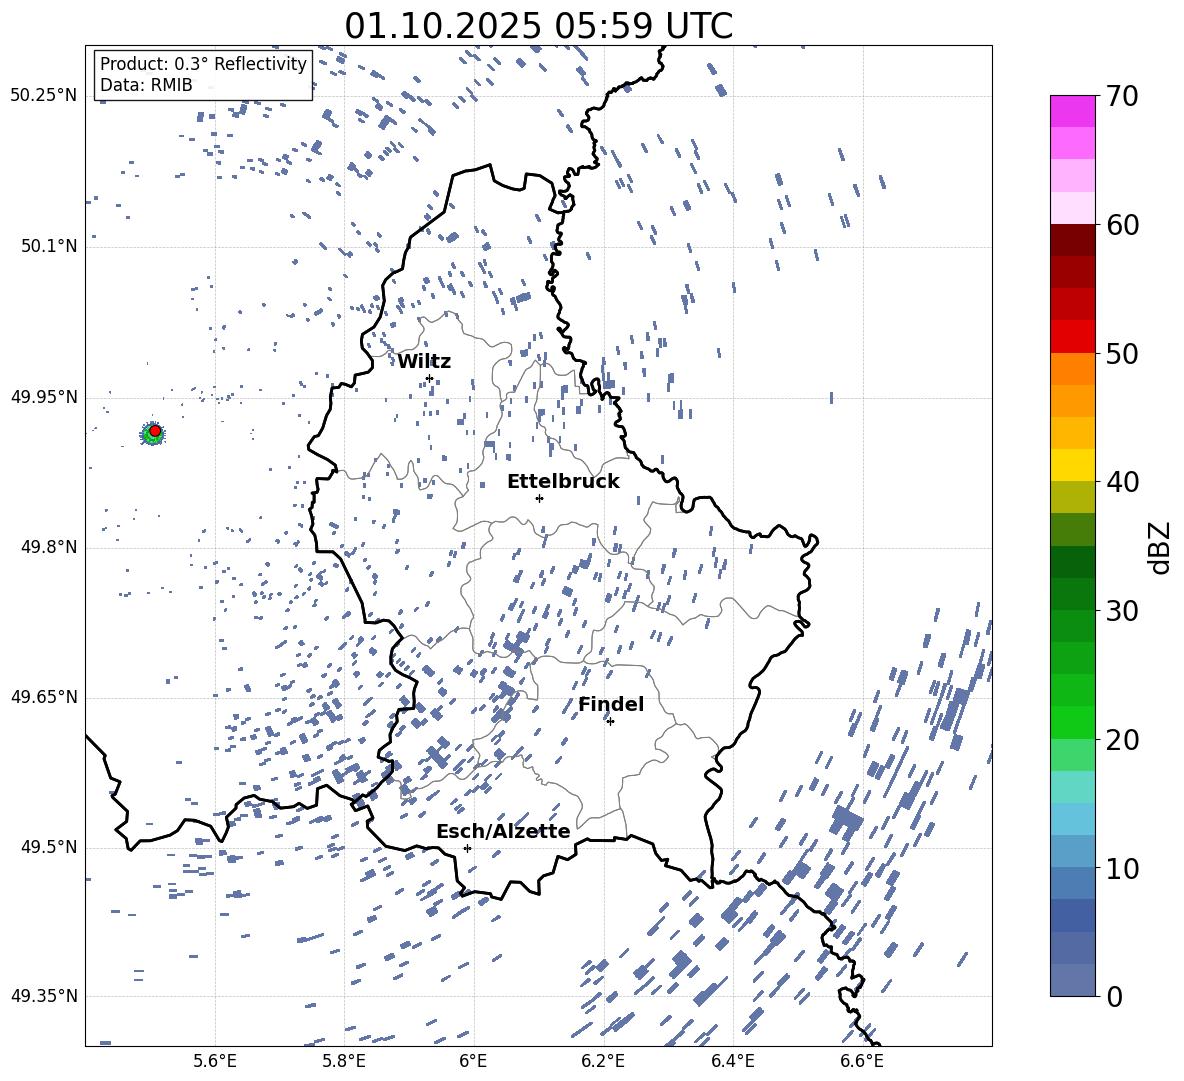Click the 50.25°N latitude label
Screen dimensions: 1184x1081
pyautogui.click(x=44, y=96)
